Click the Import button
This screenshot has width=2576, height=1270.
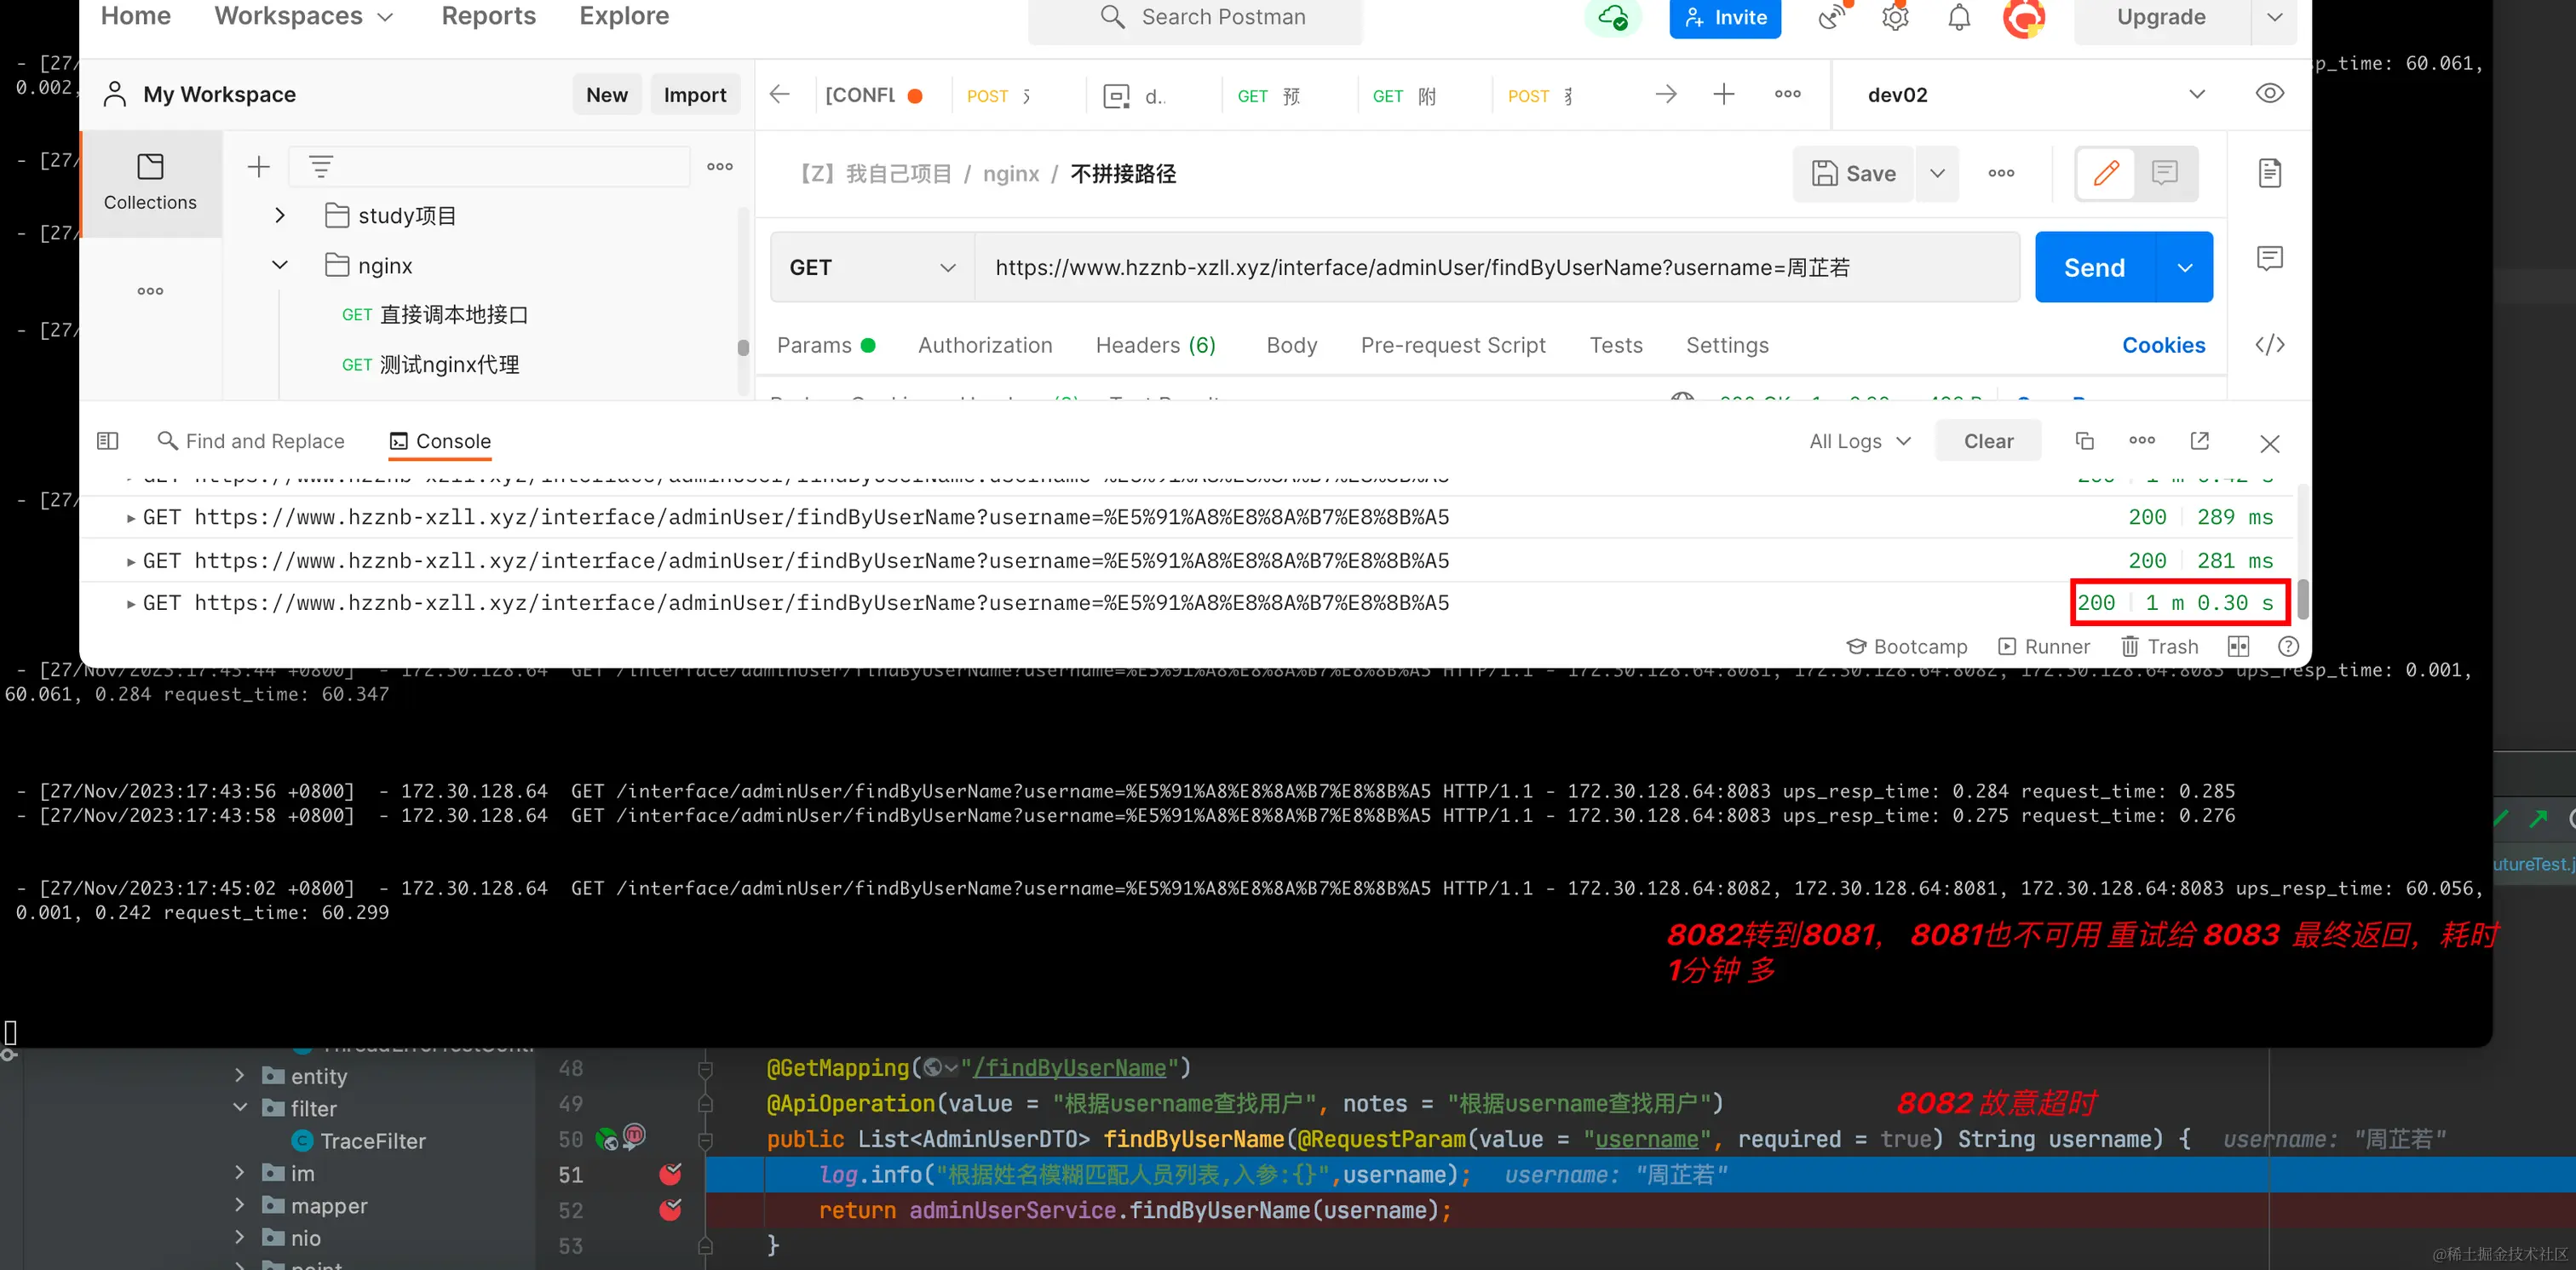pos(695,95)
